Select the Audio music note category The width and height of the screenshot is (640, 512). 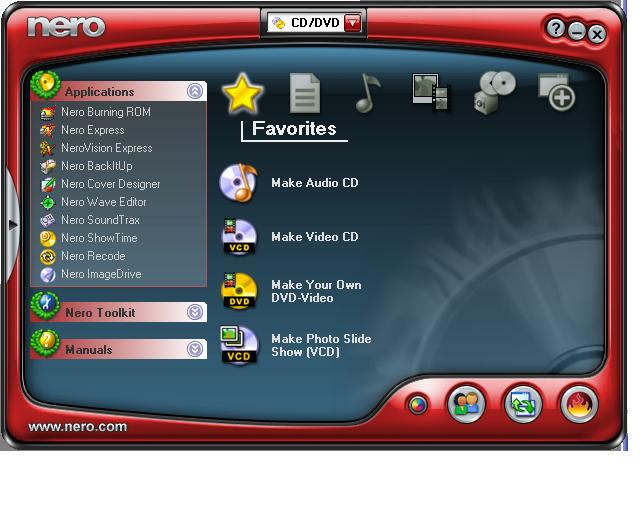click(x=368, y=93)
